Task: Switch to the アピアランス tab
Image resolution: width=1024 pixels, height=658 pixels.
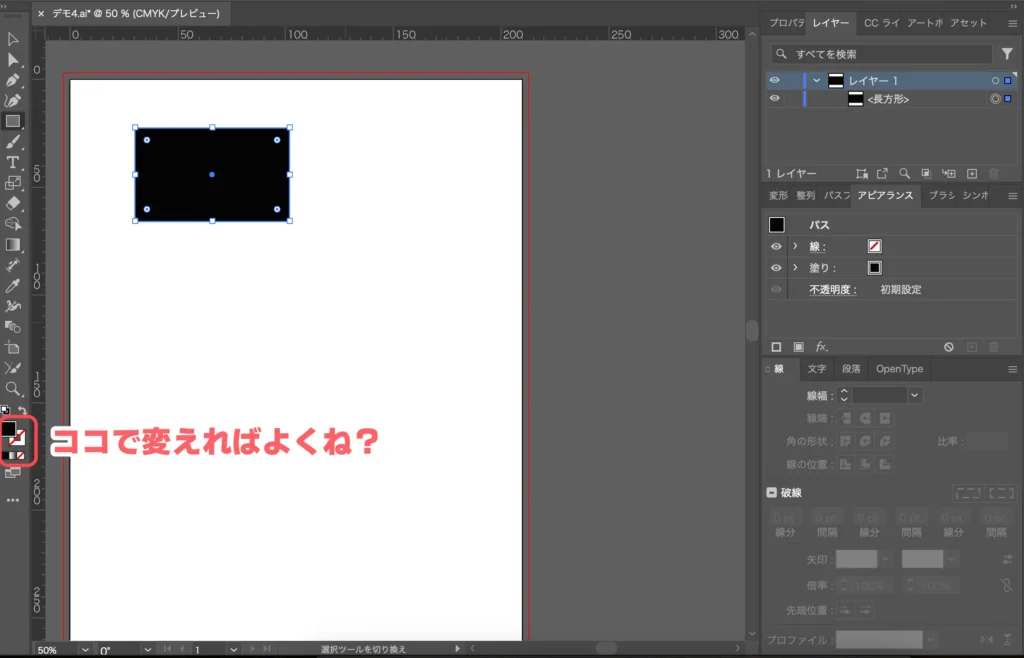Action: (886, 196)
